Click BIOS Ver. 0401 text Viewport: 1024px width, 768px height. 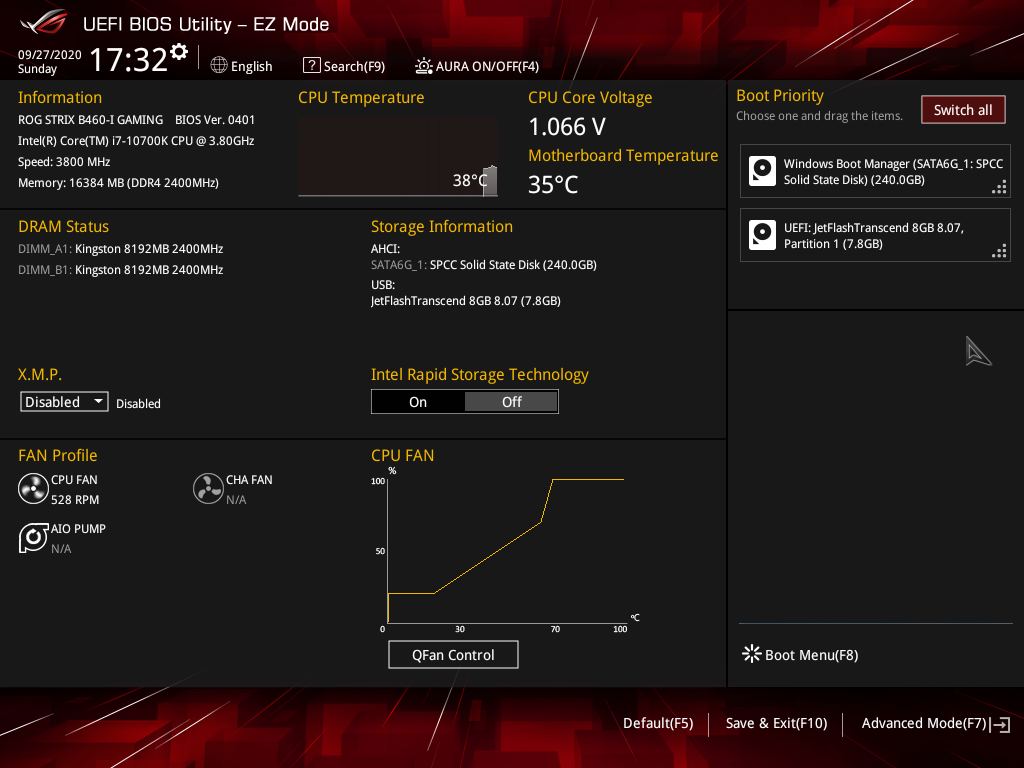pos(215,120)
